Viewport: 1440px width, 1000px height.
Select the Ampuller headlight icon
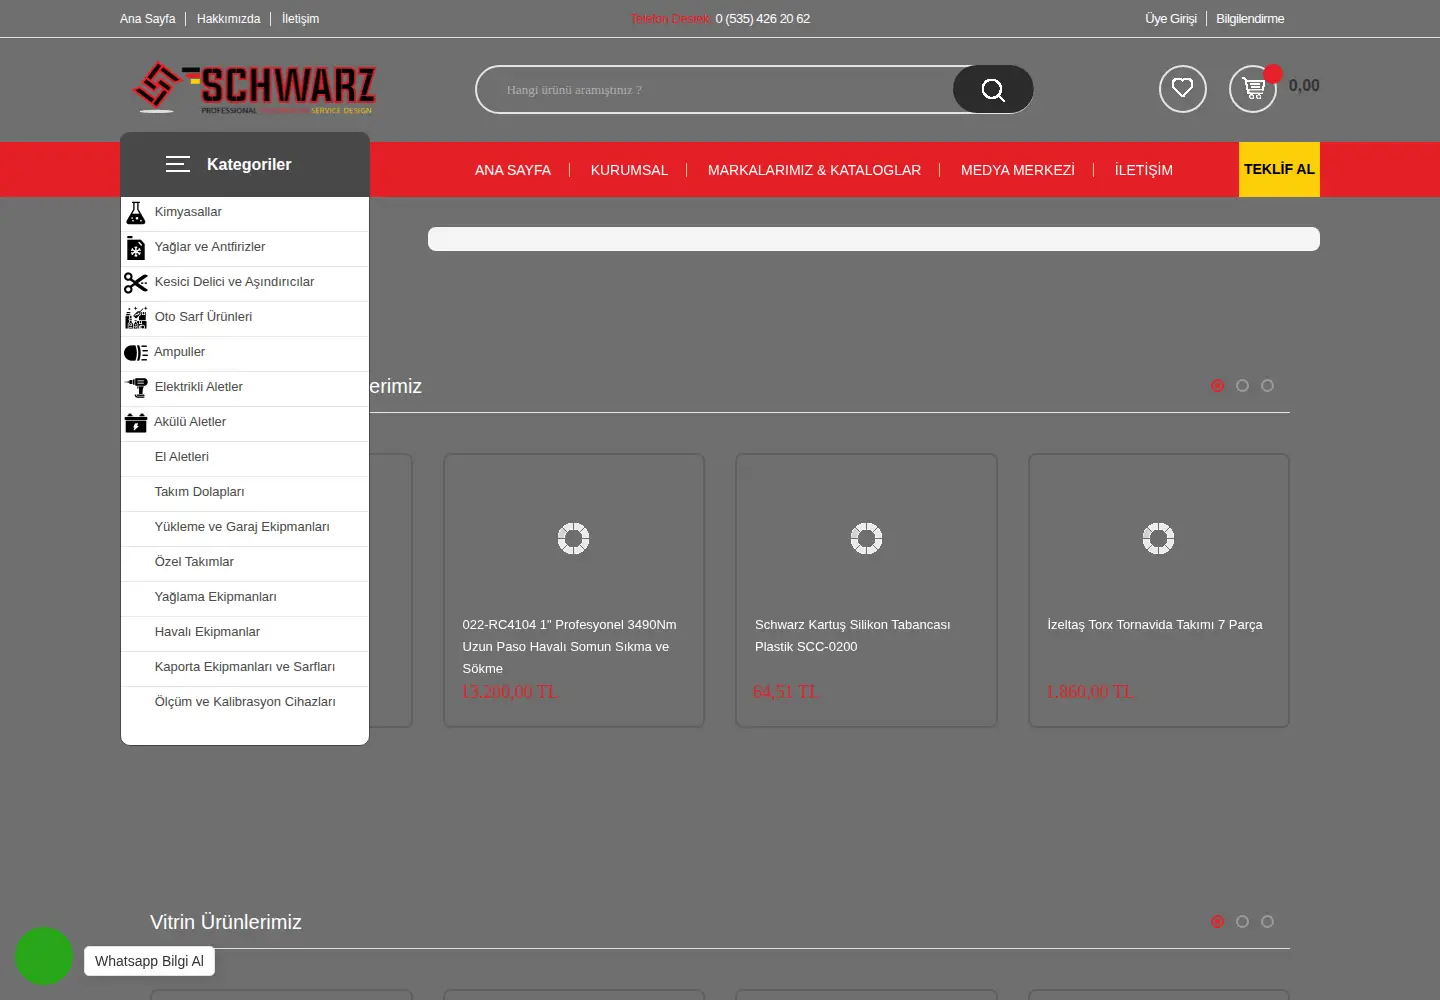click(x=136, y=353)
